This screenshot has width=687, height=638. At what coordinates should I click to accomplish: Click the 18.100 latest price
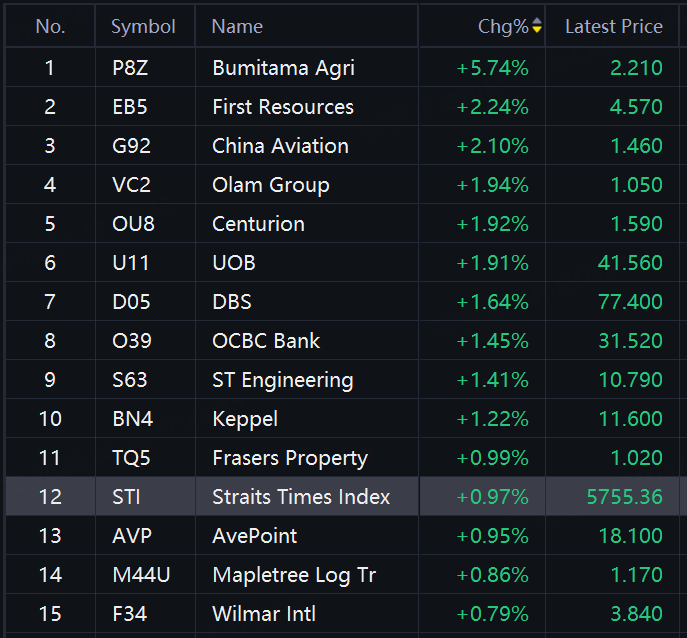click(630, 536)
